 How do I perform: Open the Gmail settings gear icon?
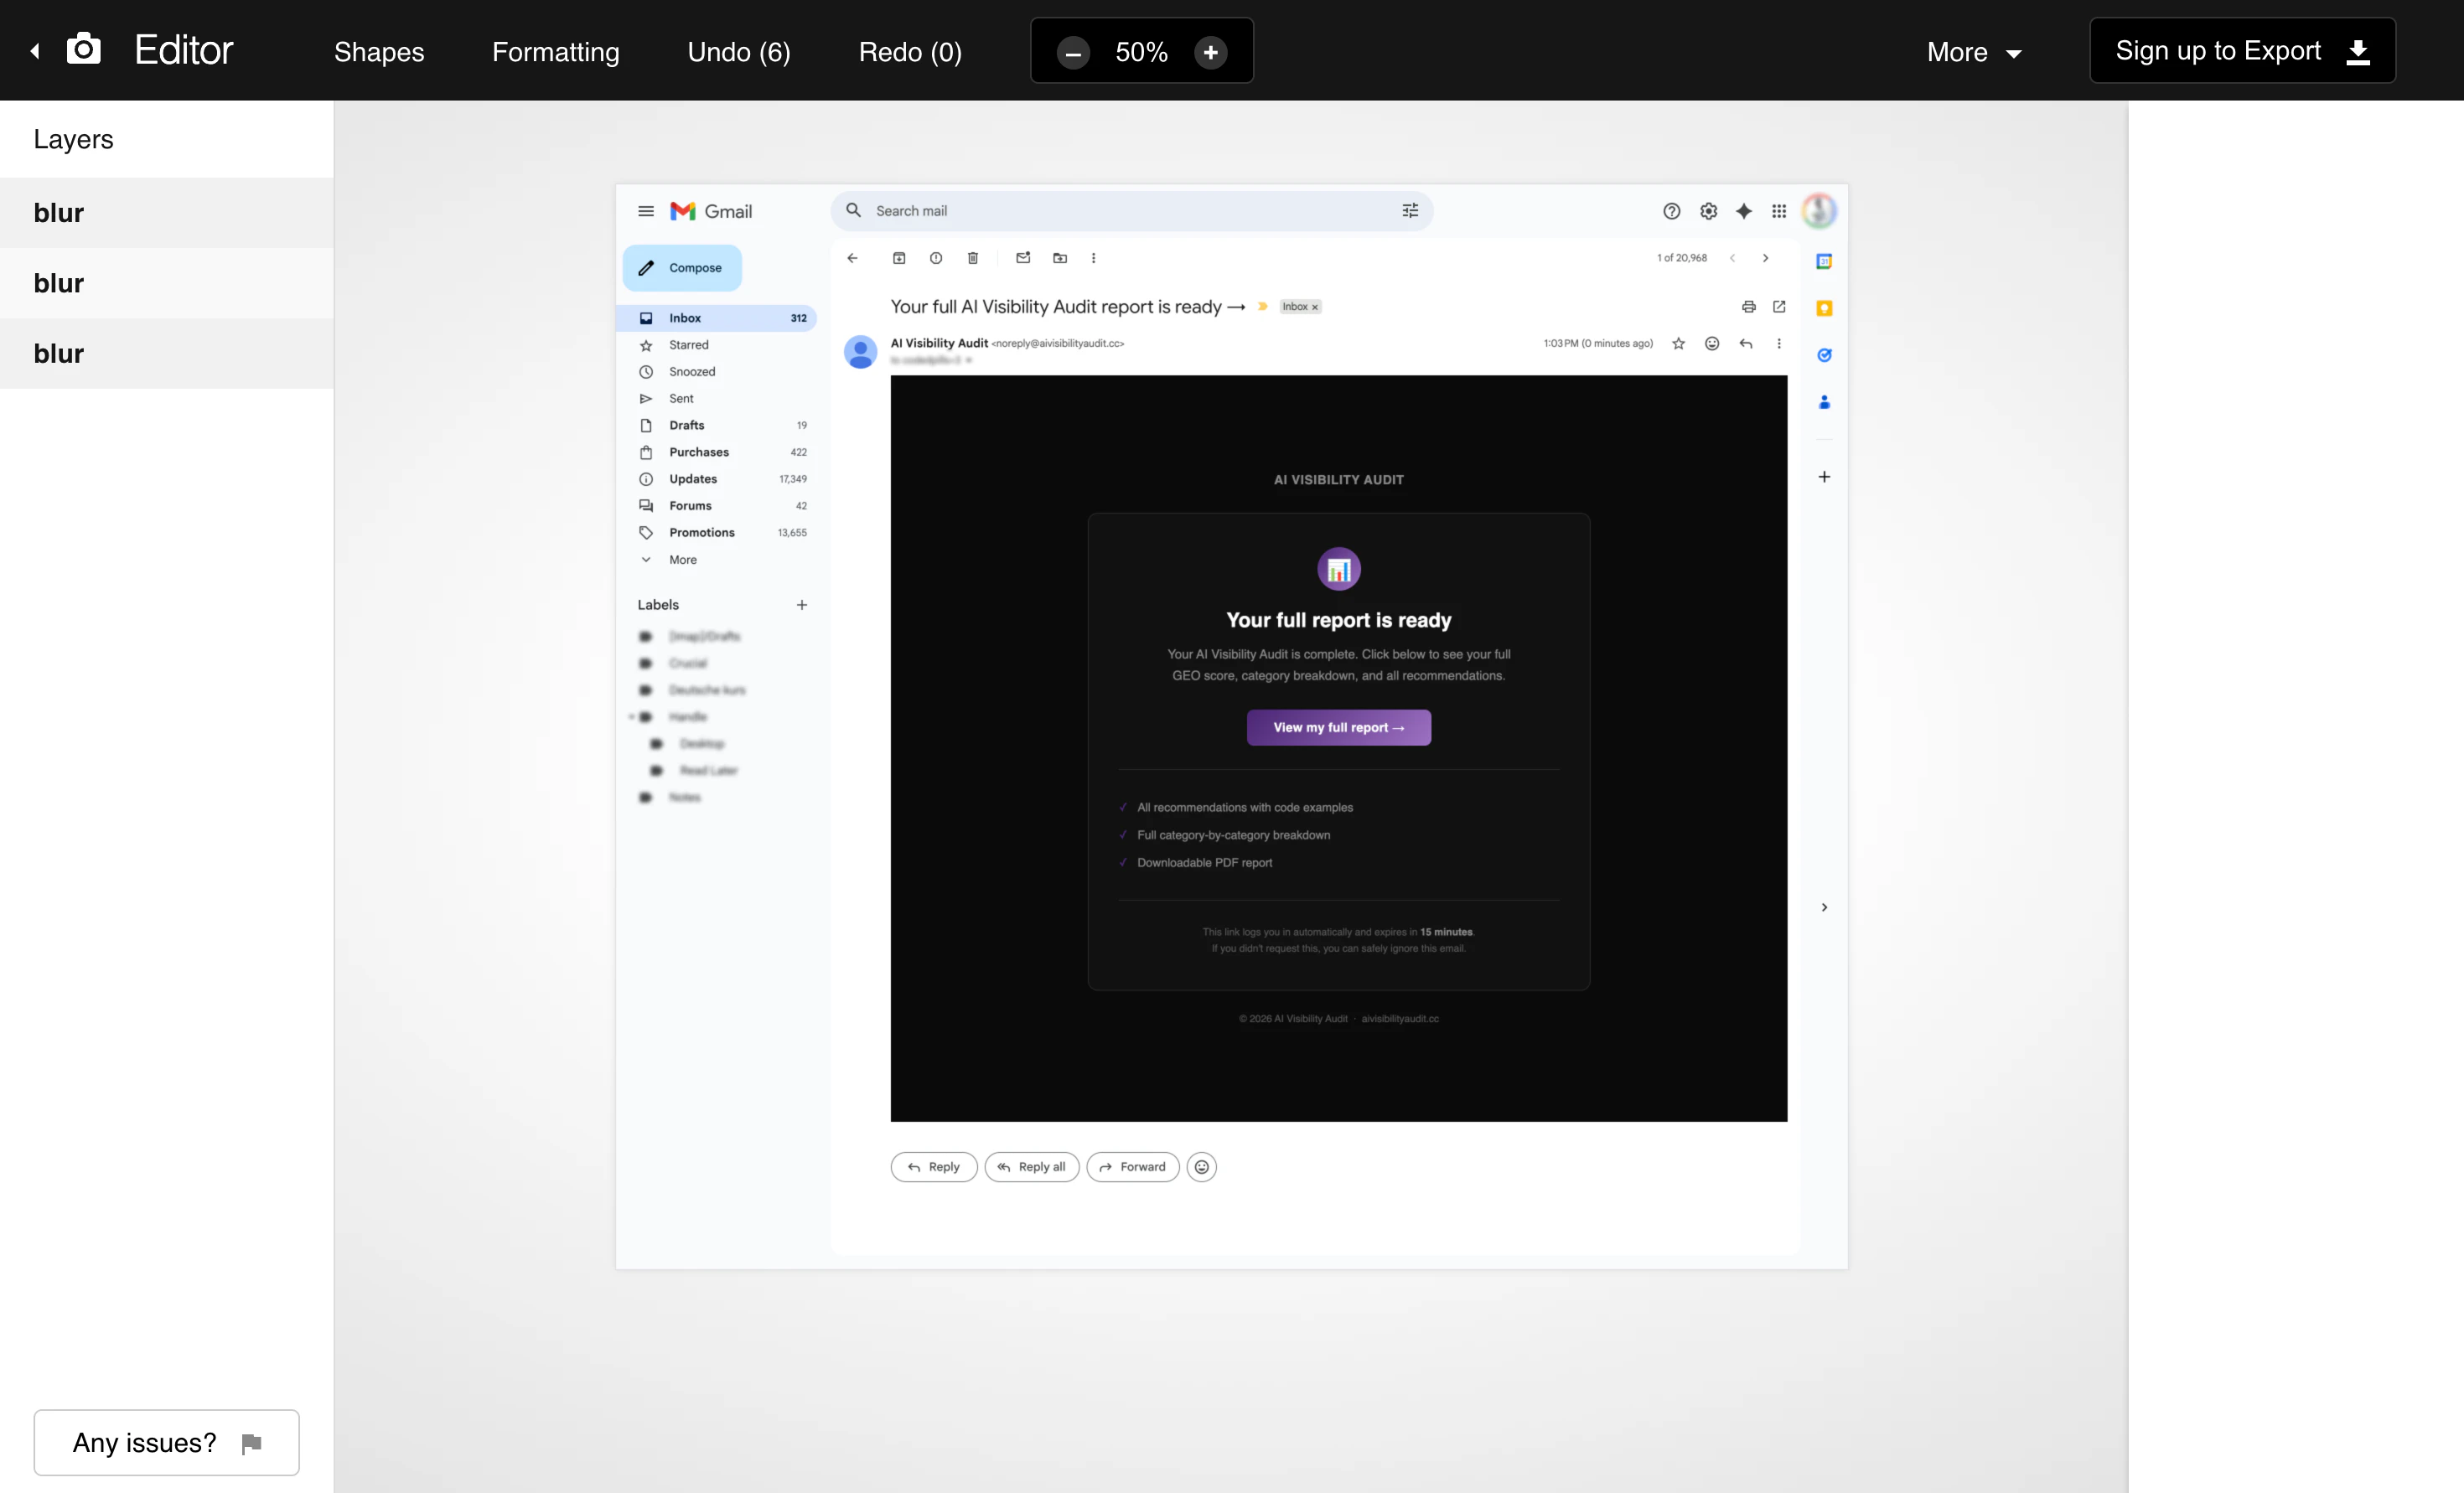pos(1708,211)
